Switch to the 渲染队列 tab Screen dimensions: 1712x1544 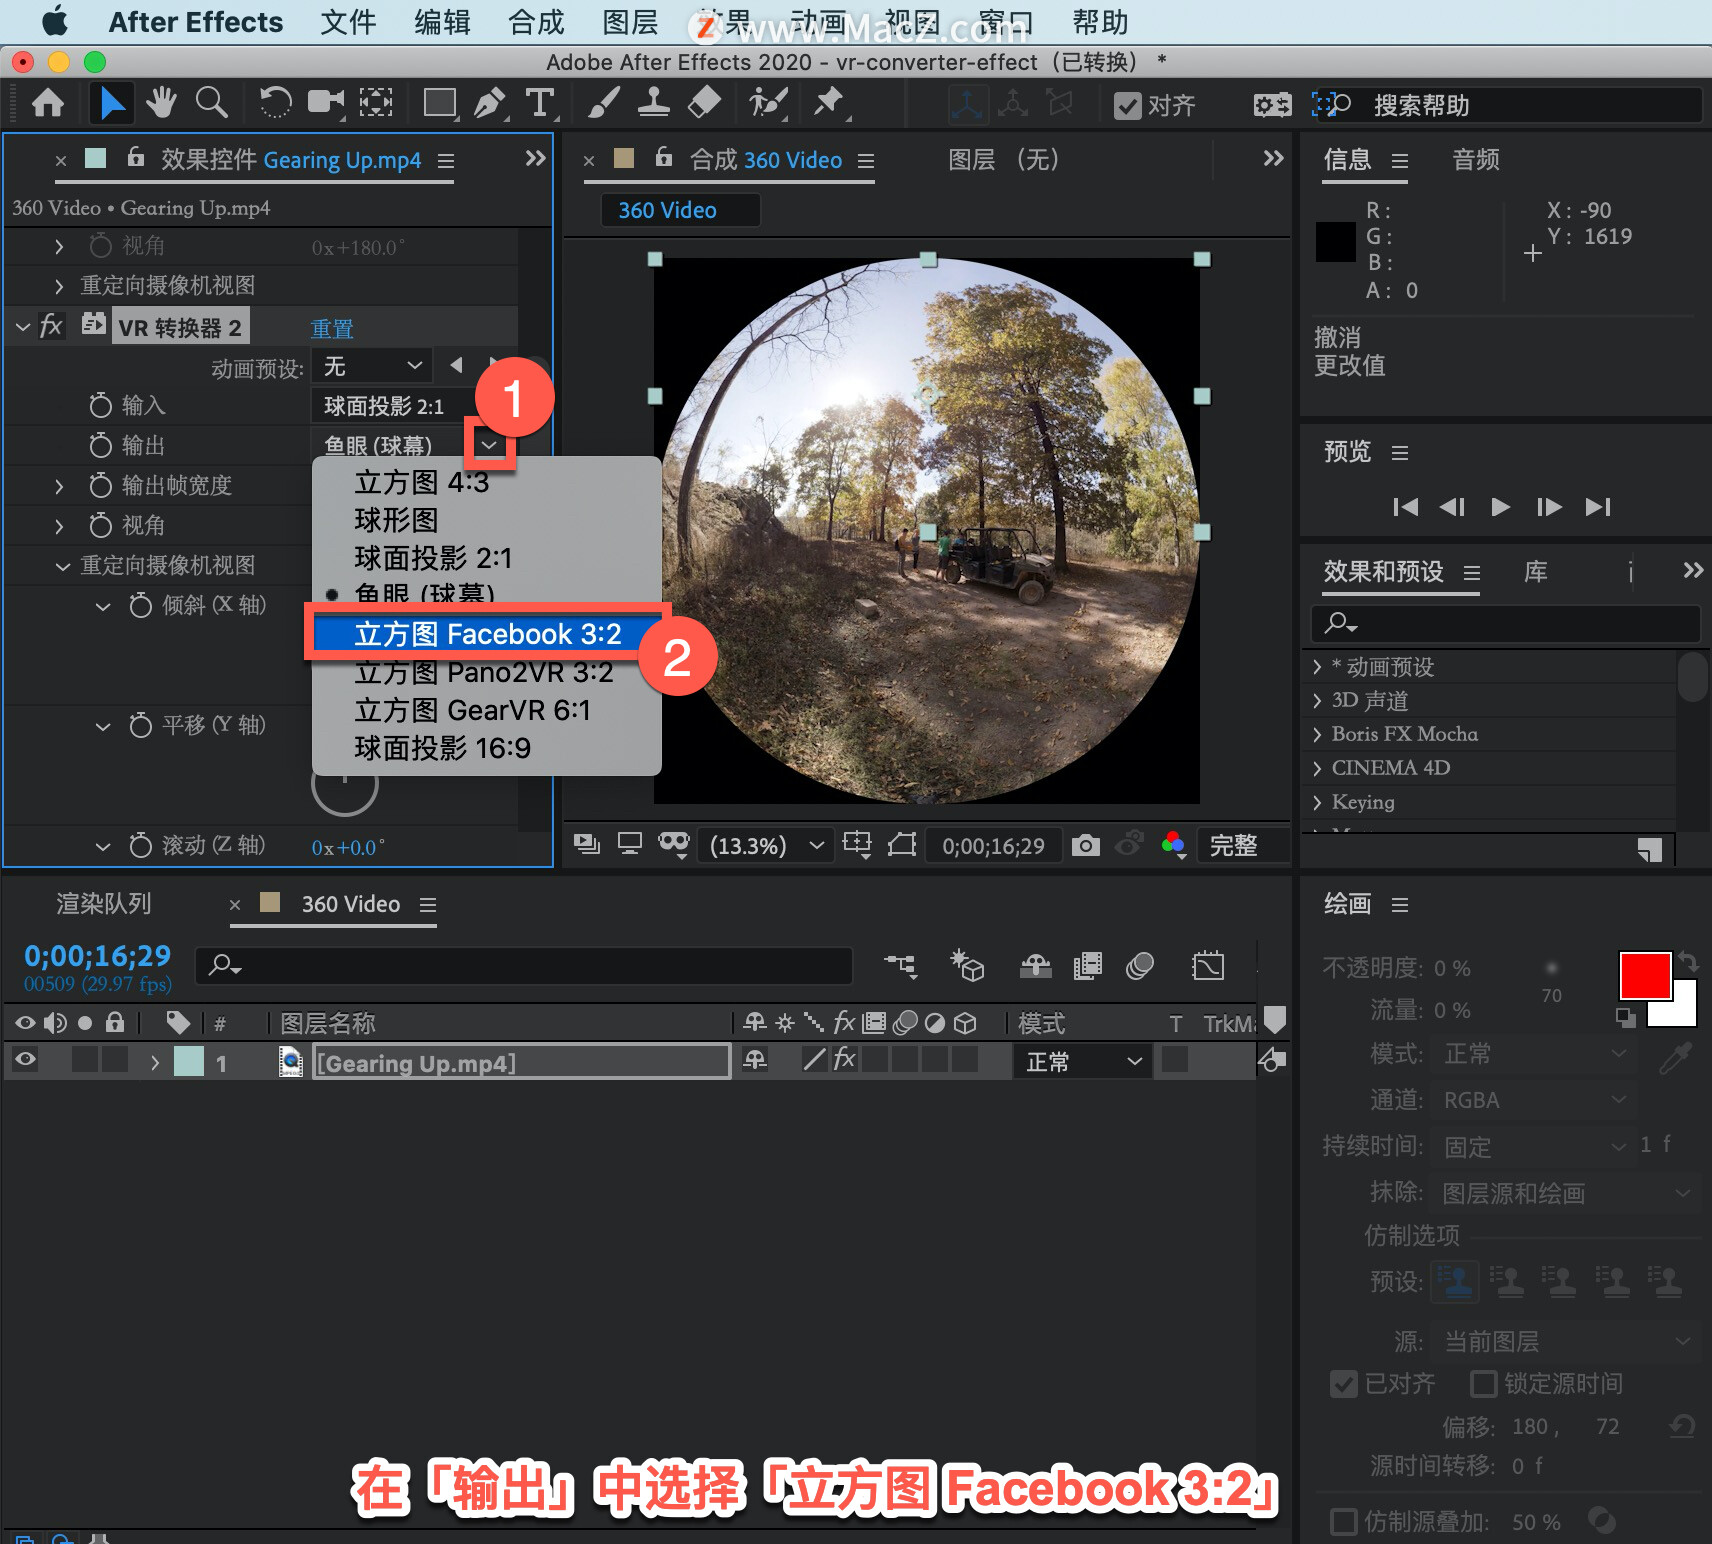point(104,904)
